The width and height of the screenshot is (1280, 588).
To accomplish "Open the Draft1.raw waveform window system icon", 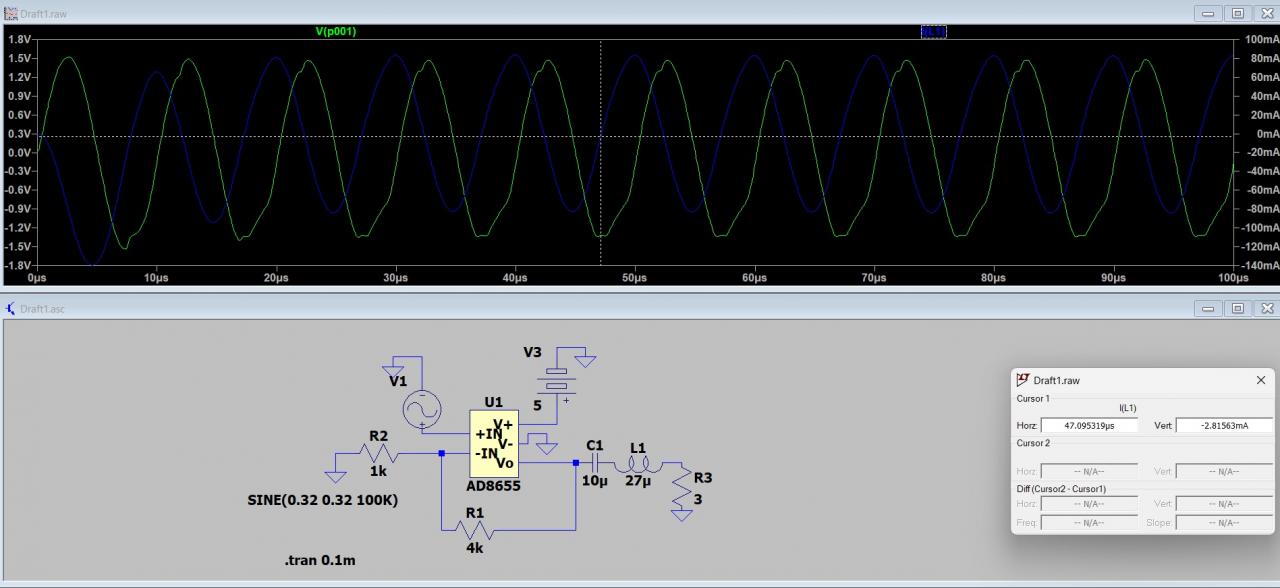I will pos(11,13).
